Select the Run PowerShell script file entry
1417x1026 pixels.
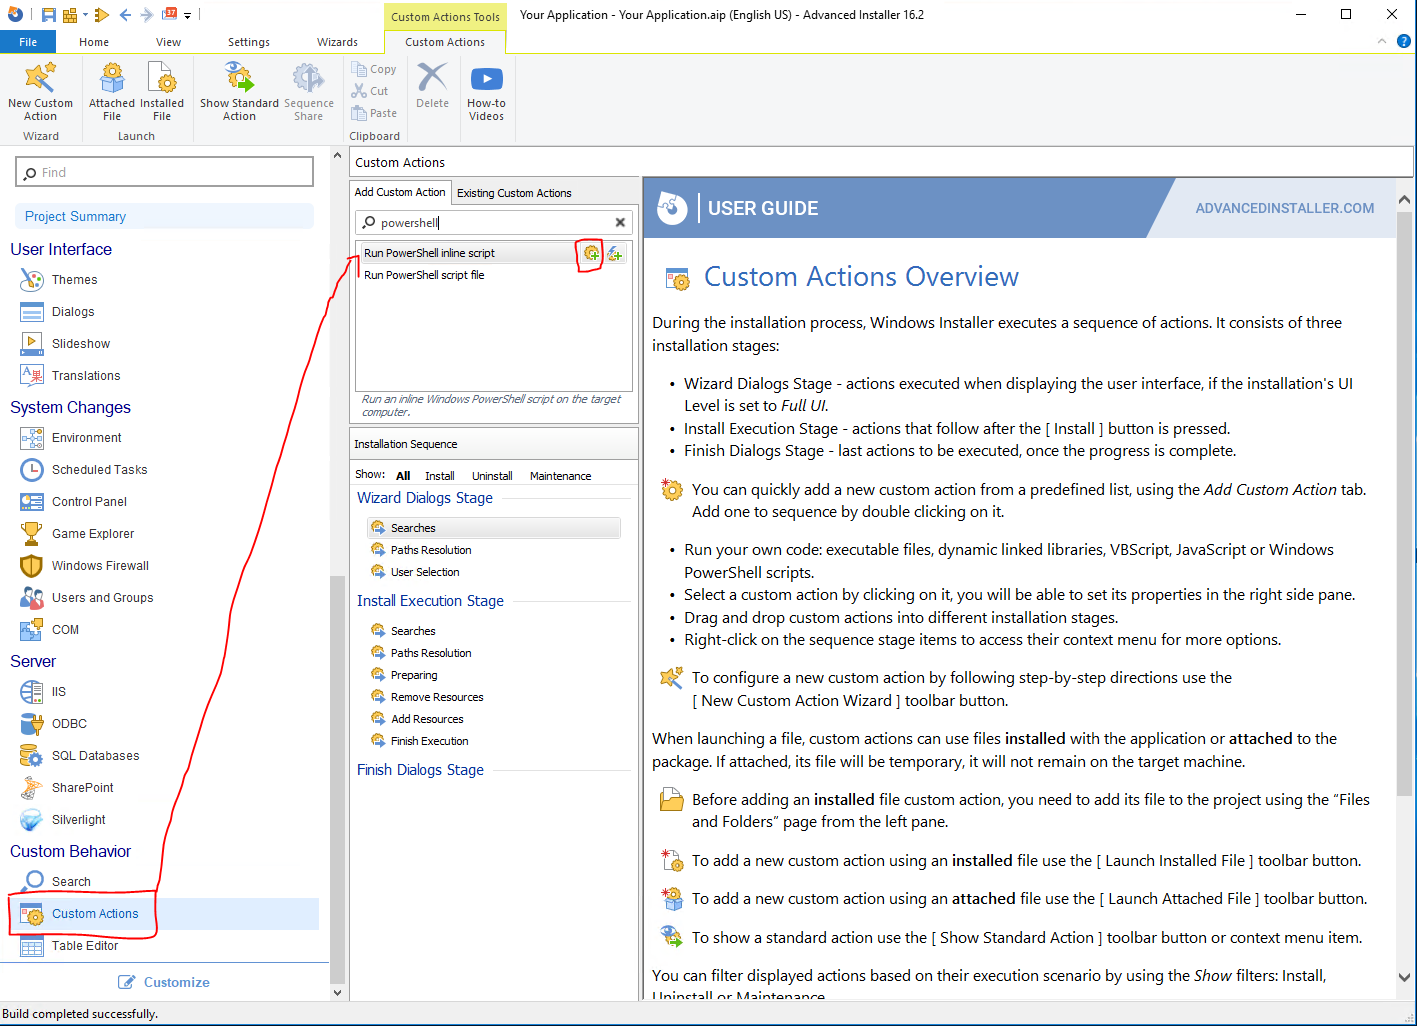424,275
